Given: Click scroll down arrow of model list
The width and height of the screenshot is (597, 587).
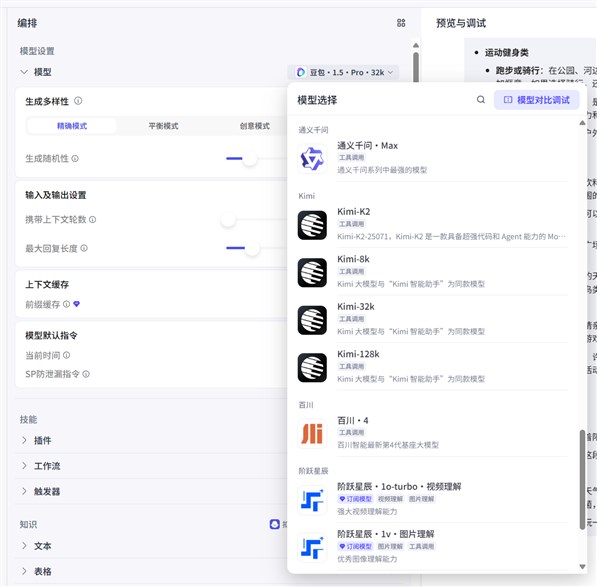Looking at the screenshot, I should (582, 567).
